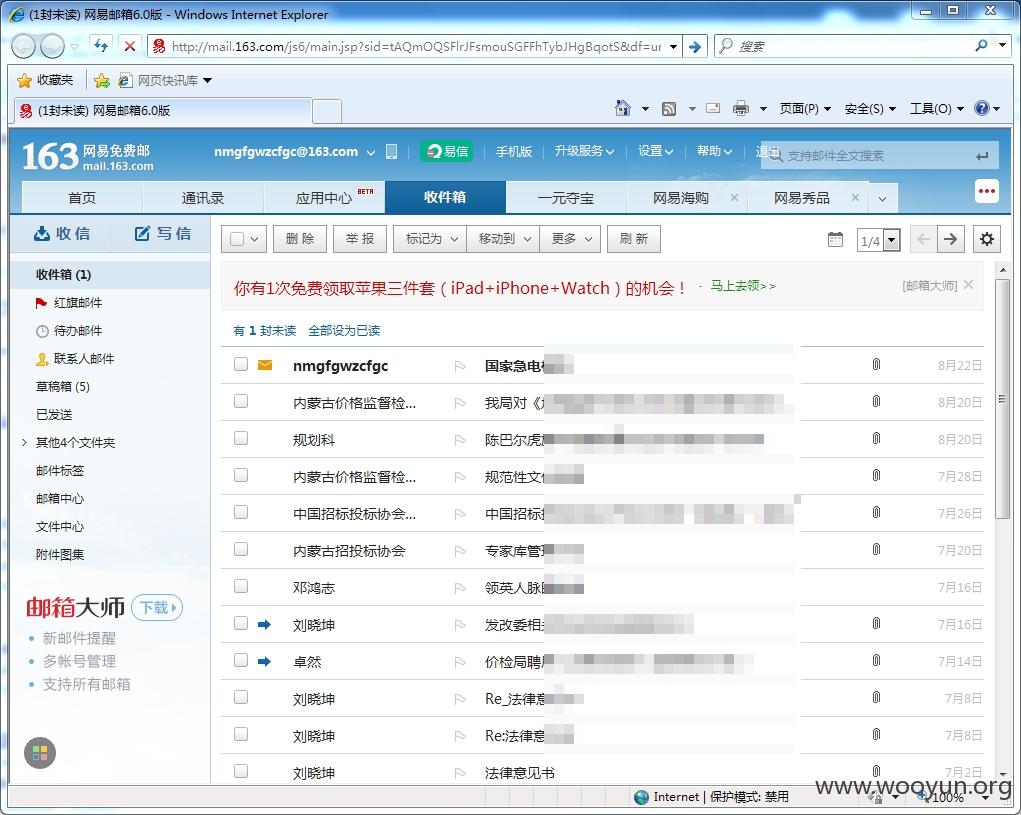Screen dimensions: 1021x815
Task: Click the IE home page icon
Action: 623,108
